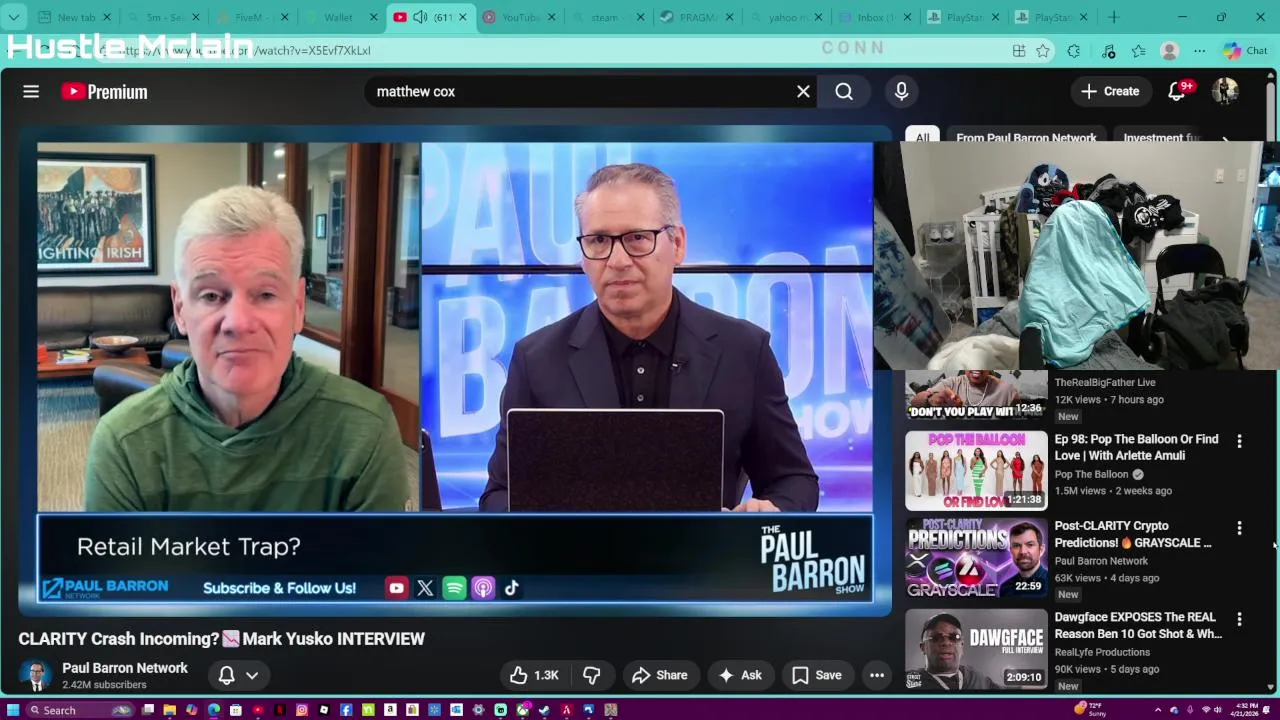Click the video player showing Mark Yusko interview
1280x720 pixels.
(x=455, y=373)
